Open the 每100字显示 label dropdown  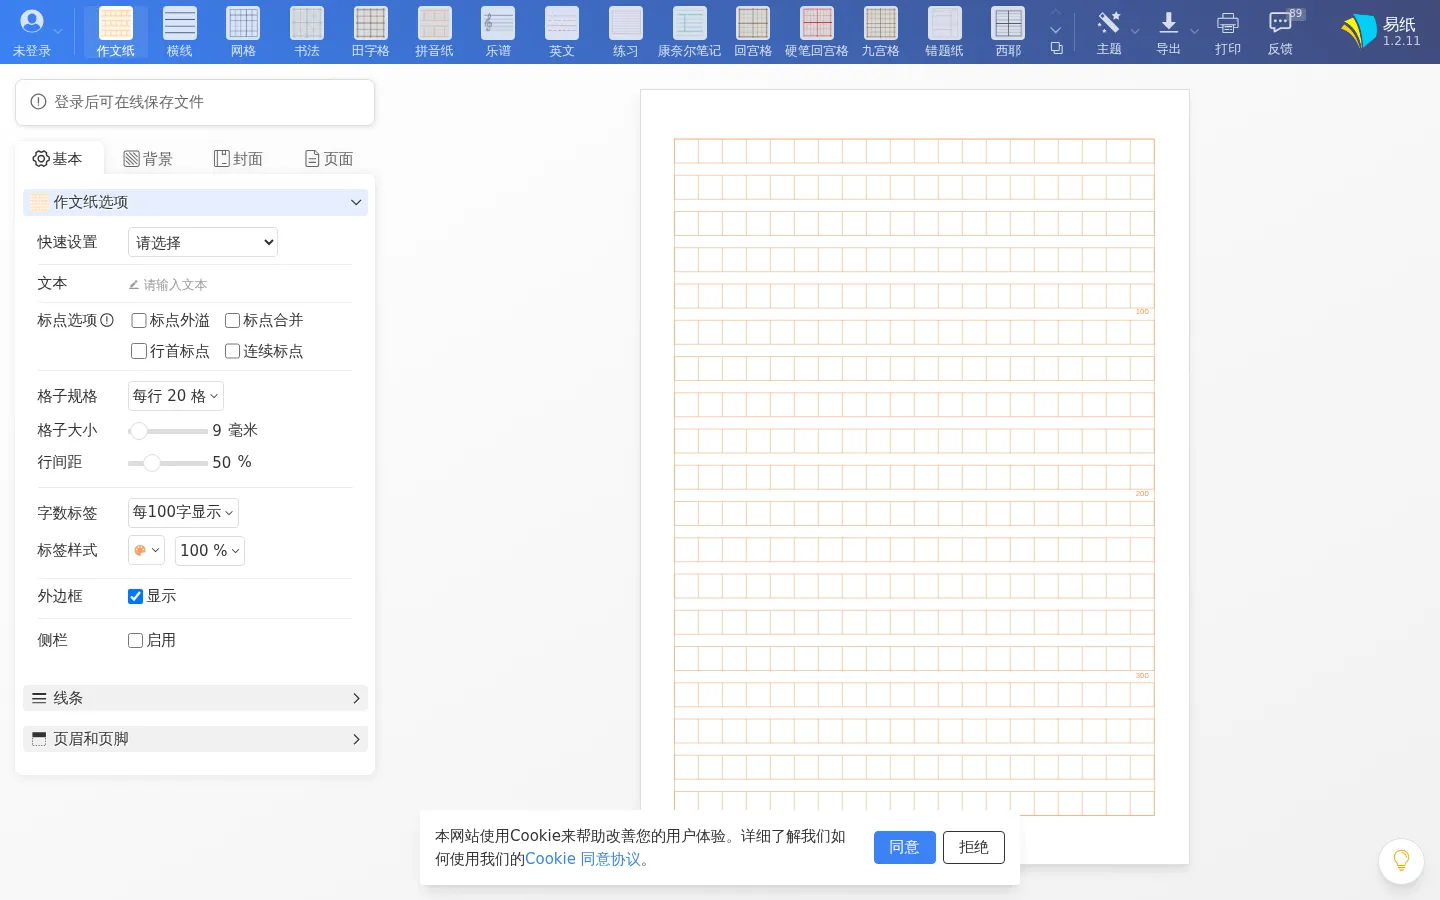point(183,512)
